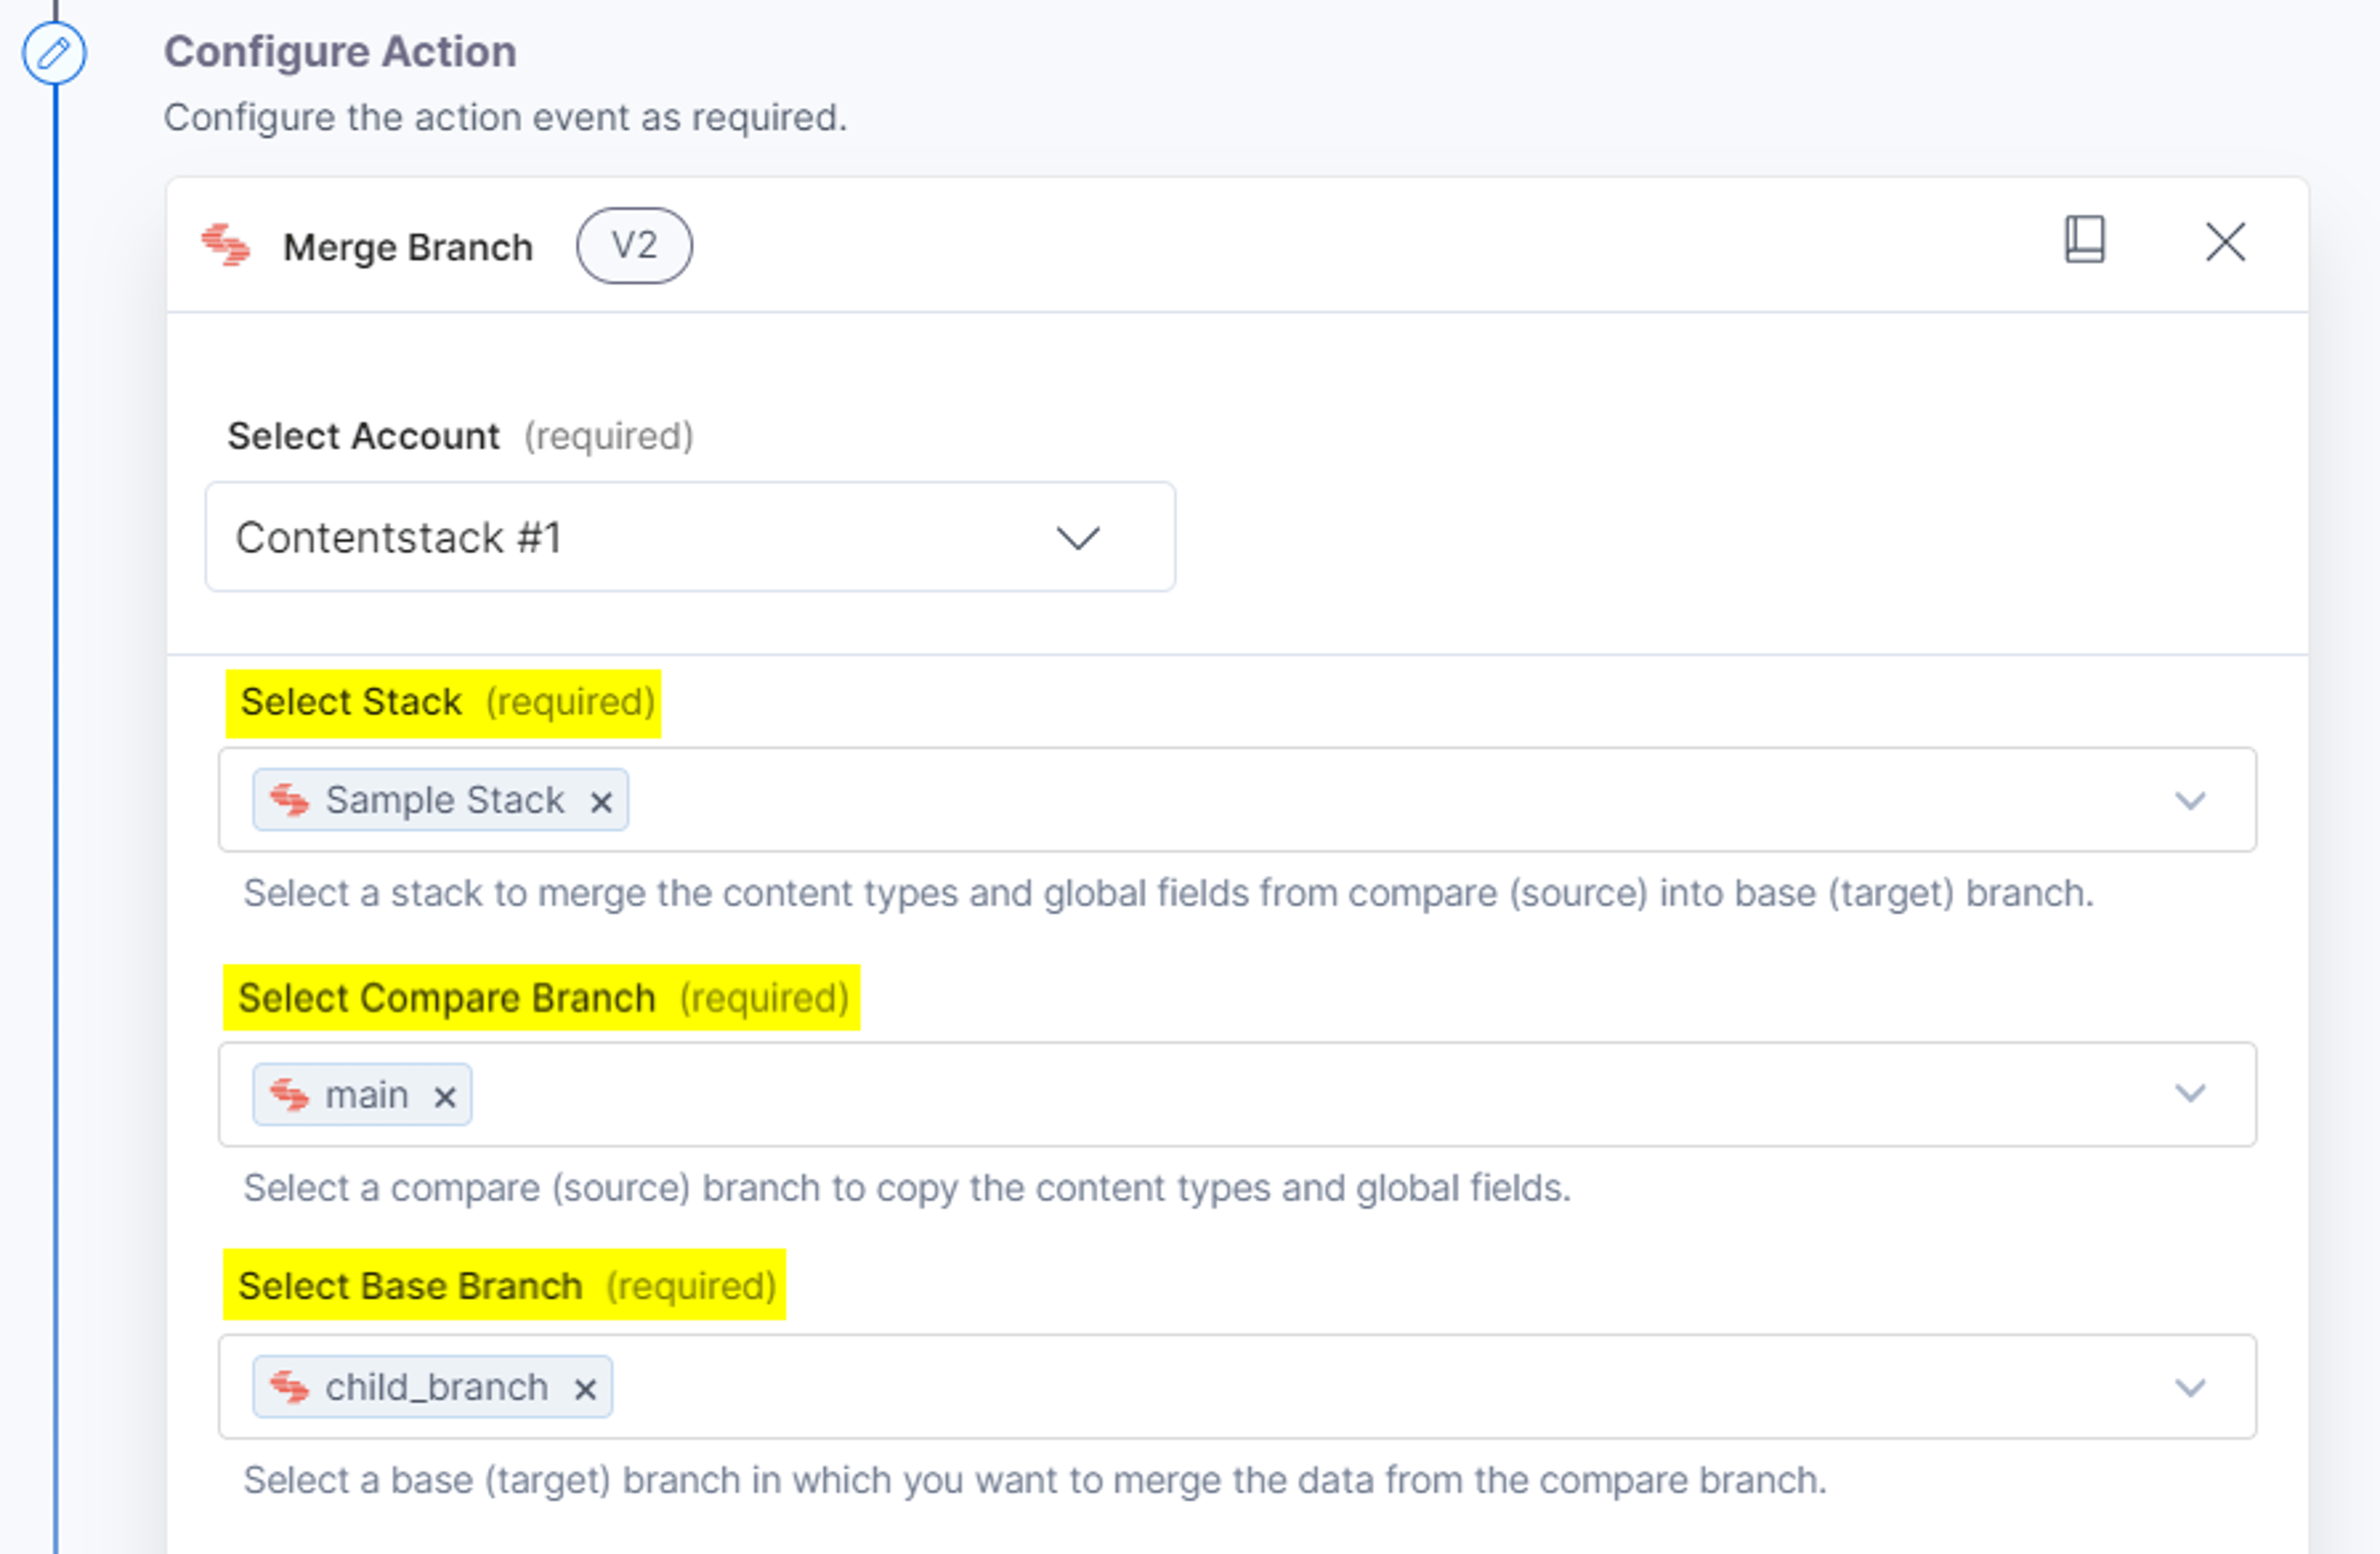Image resolution: width=2380 pixels, height=1554 pixels.
Task: Click the 'Select a compare (source) branch' help text
Action: pos(907,1188)
